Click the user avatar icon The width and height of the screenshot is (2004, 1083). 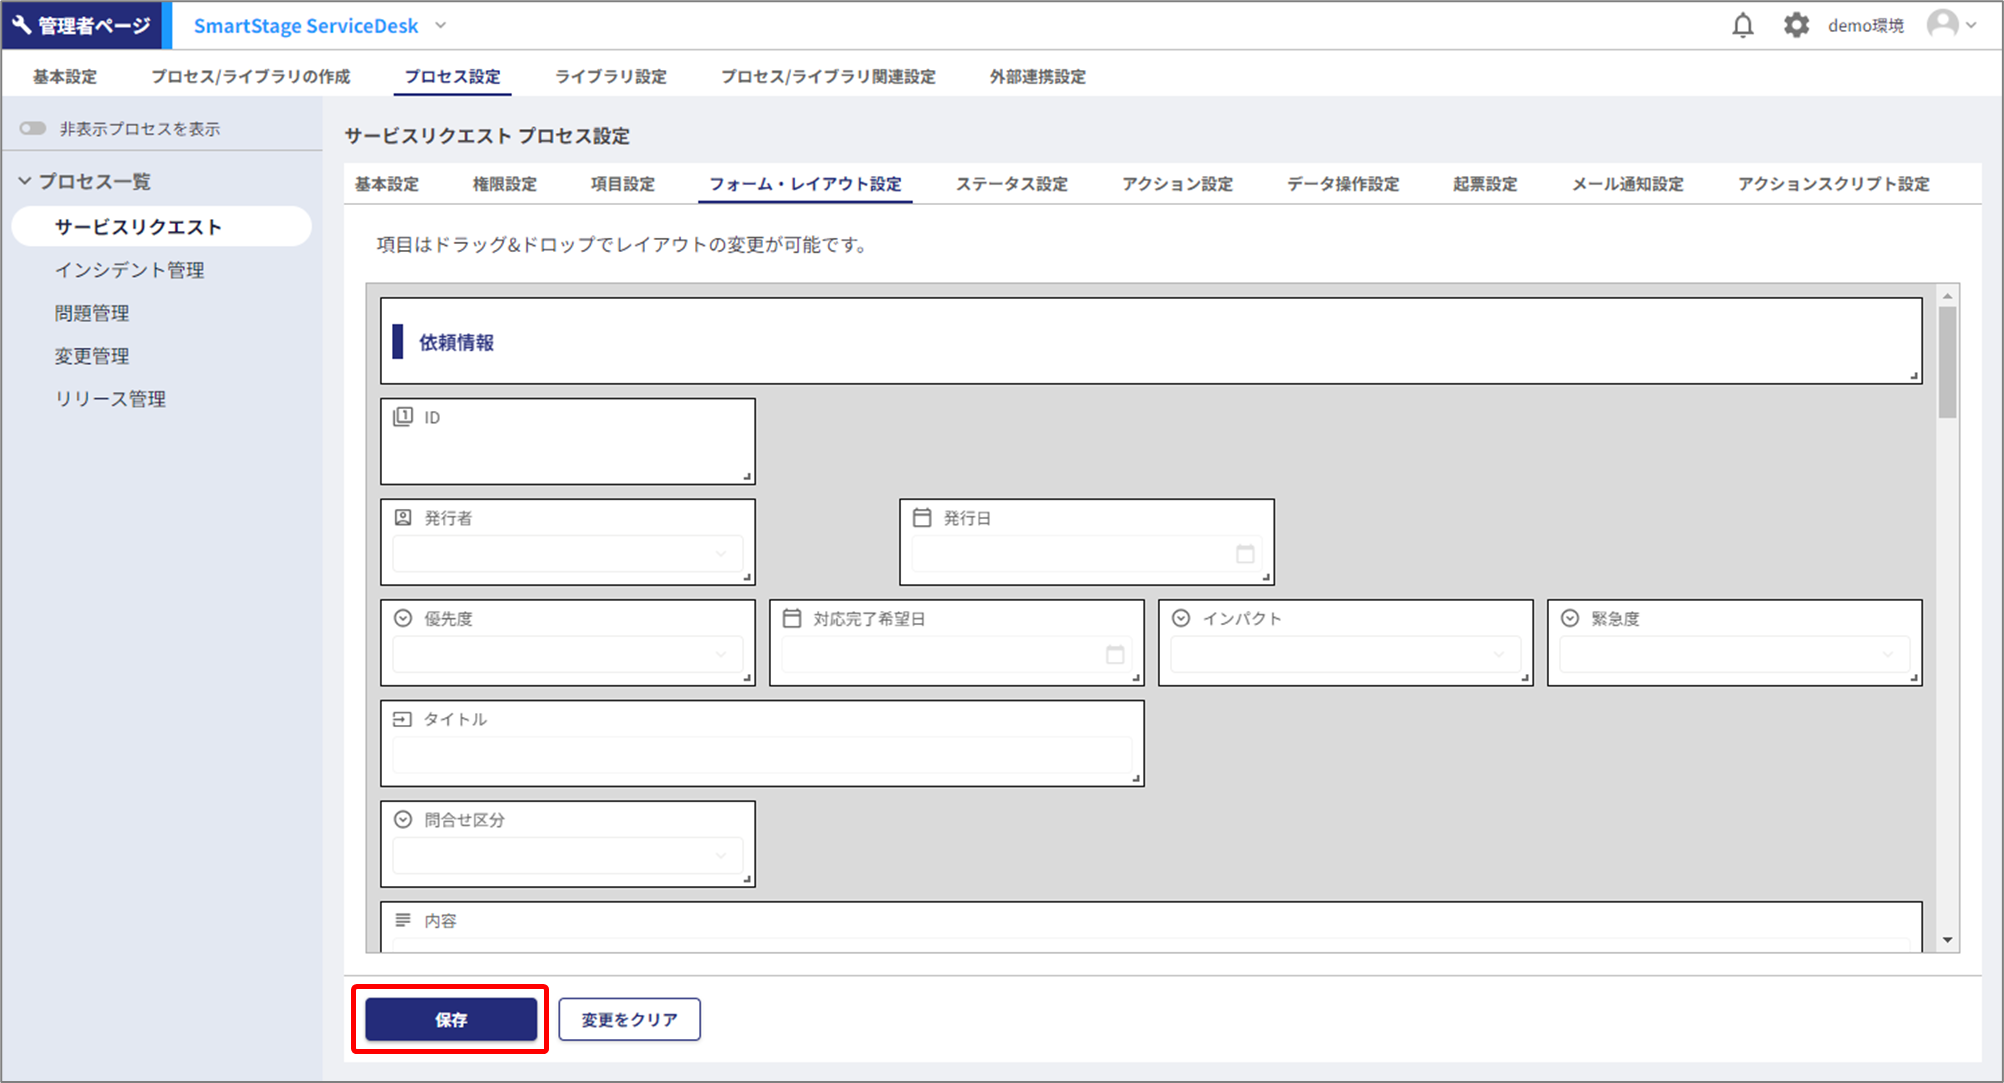(x=1942, y=24)
